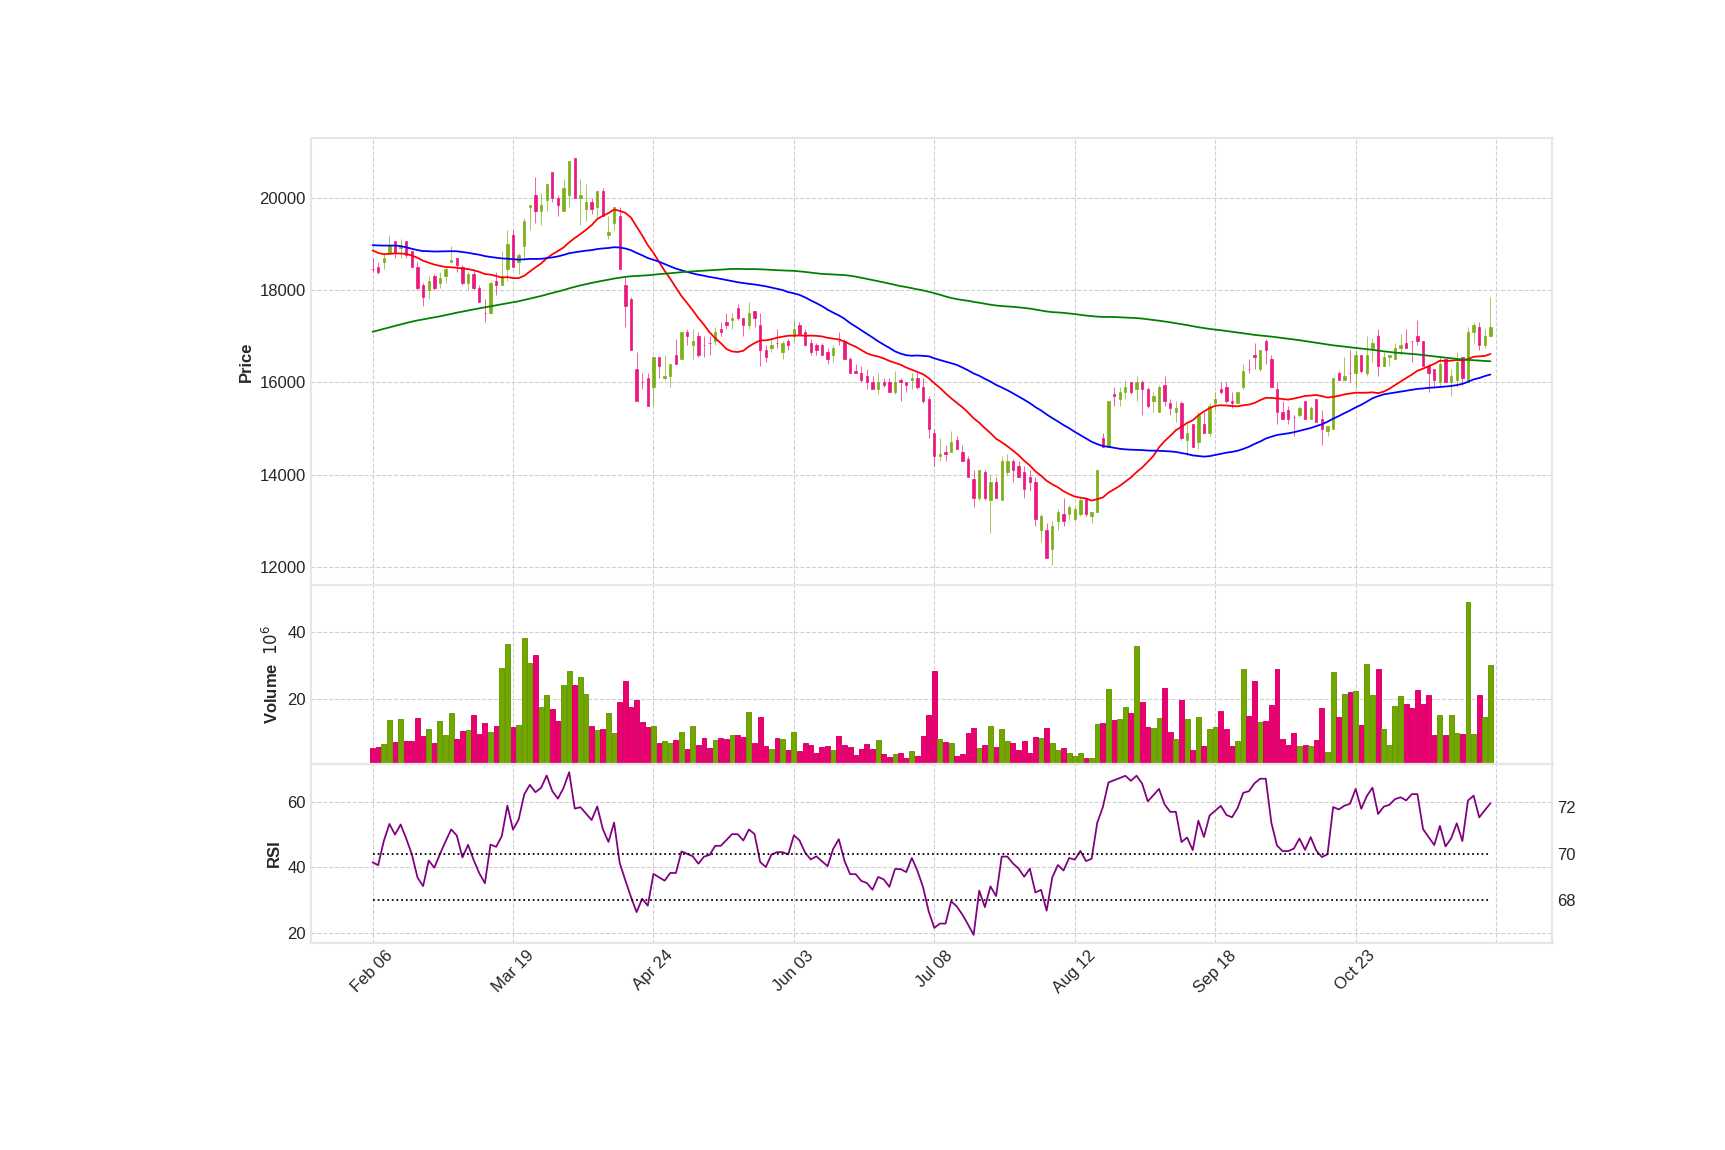Click the tallest green volume bar
Screen dimensions: 1725x1150
pyautogui.click(x=1468, y=682)
